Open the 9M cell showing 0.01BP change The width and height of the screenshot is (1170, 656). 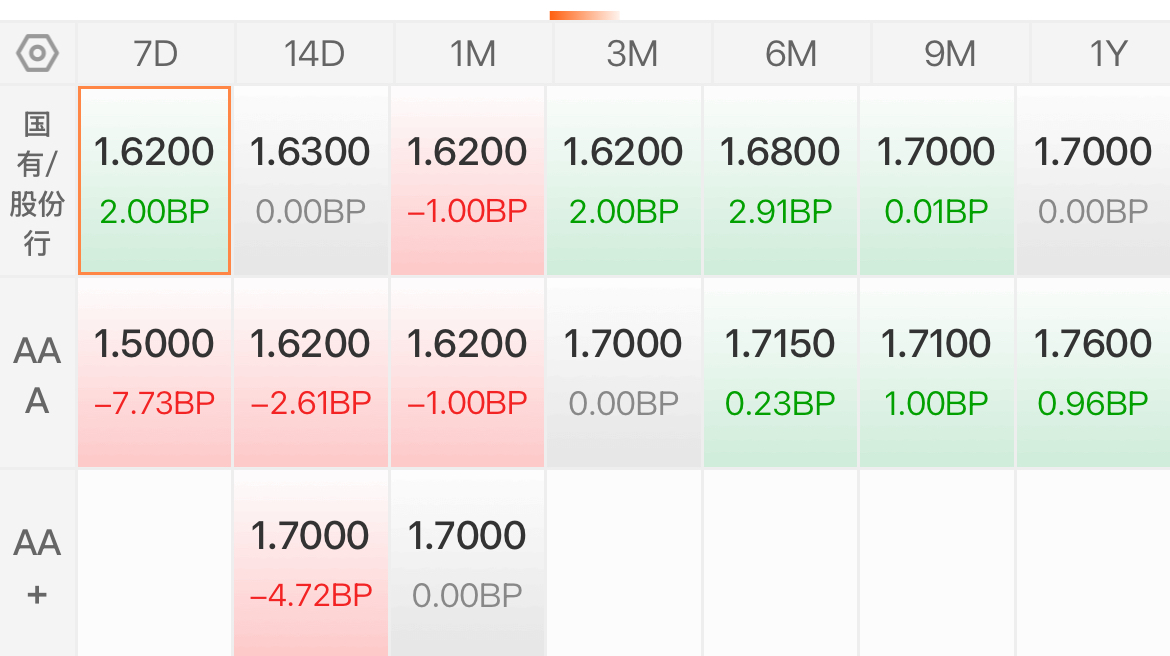[x=936, y=181]
